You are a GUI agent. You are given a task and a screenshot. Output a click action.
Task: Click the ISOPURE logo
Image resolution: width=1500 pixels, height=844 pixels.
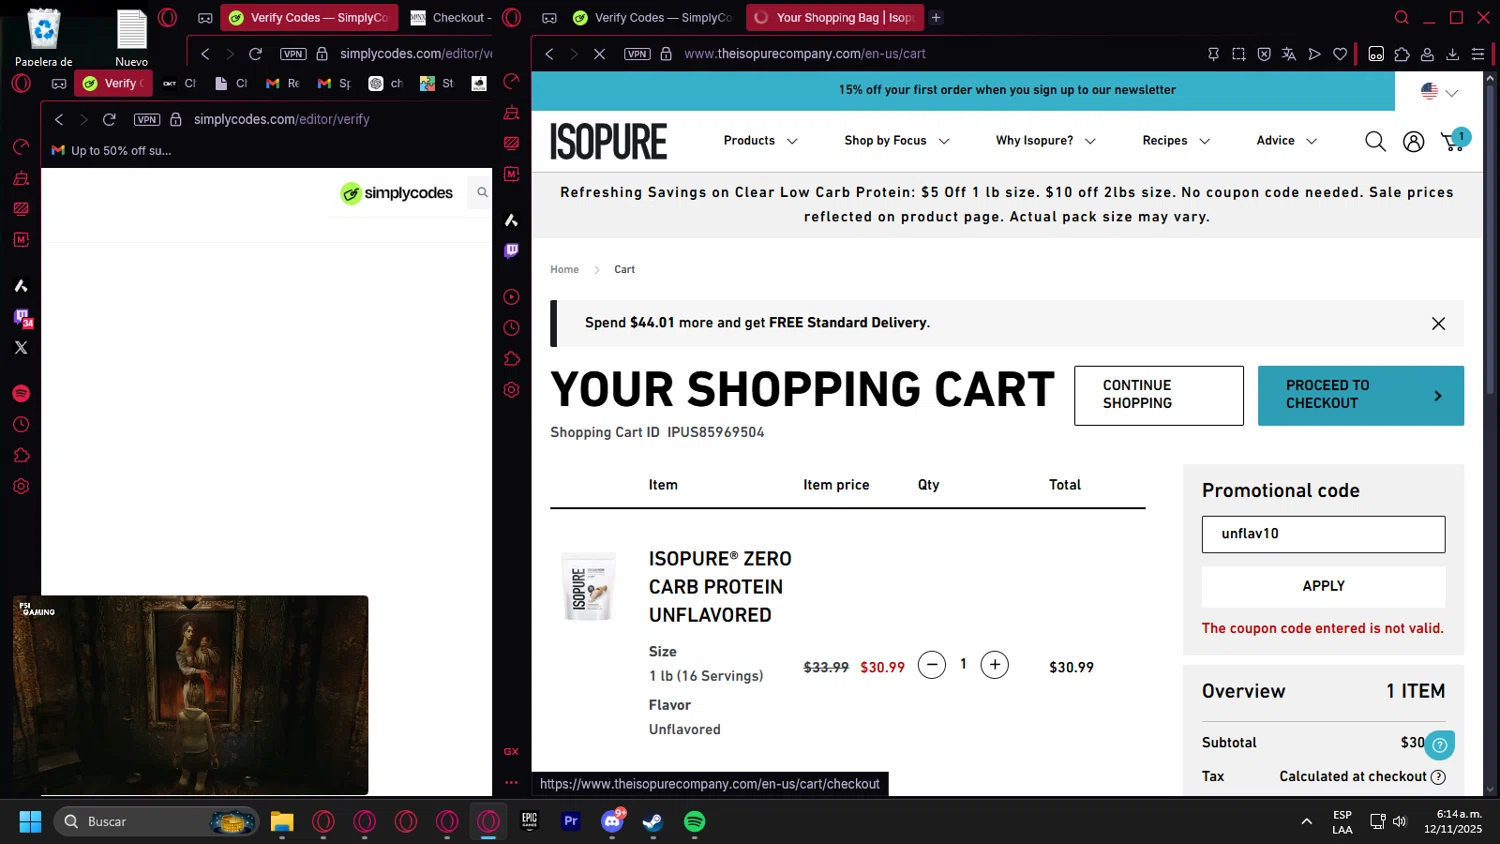pyautogui.click(x=608, y=141)
